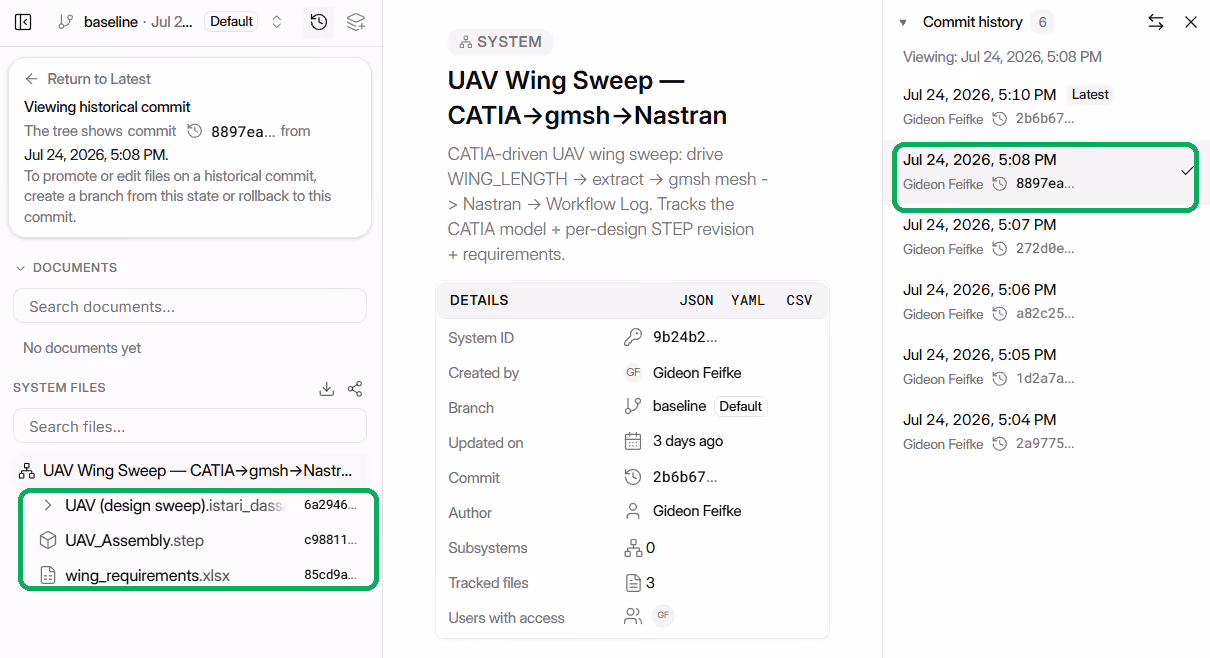This screenshot has height=658, width=1210.
Task: Click compare commits swap arrows icon
Action: tap(1156, 22)
